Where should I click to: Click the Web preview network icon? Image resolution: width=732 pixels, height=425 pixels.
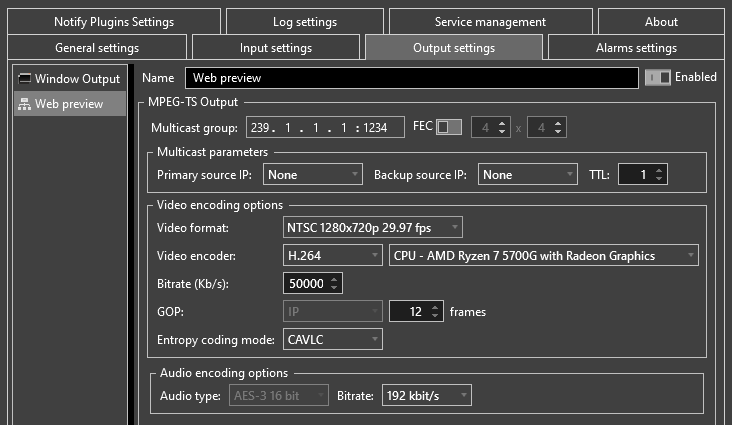24,104
